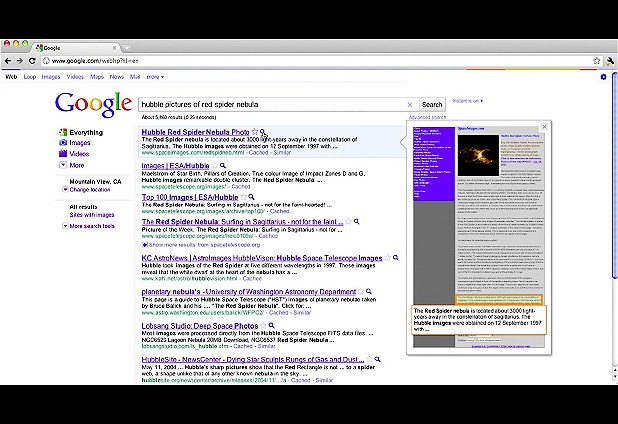Go back using the browser back arrow
The image size is (618, 424).
8,61
